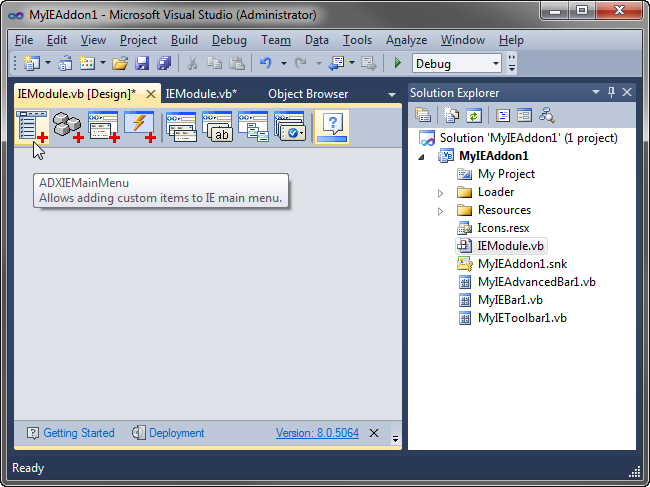Click the question mark help icon

[x=332, y=126]
